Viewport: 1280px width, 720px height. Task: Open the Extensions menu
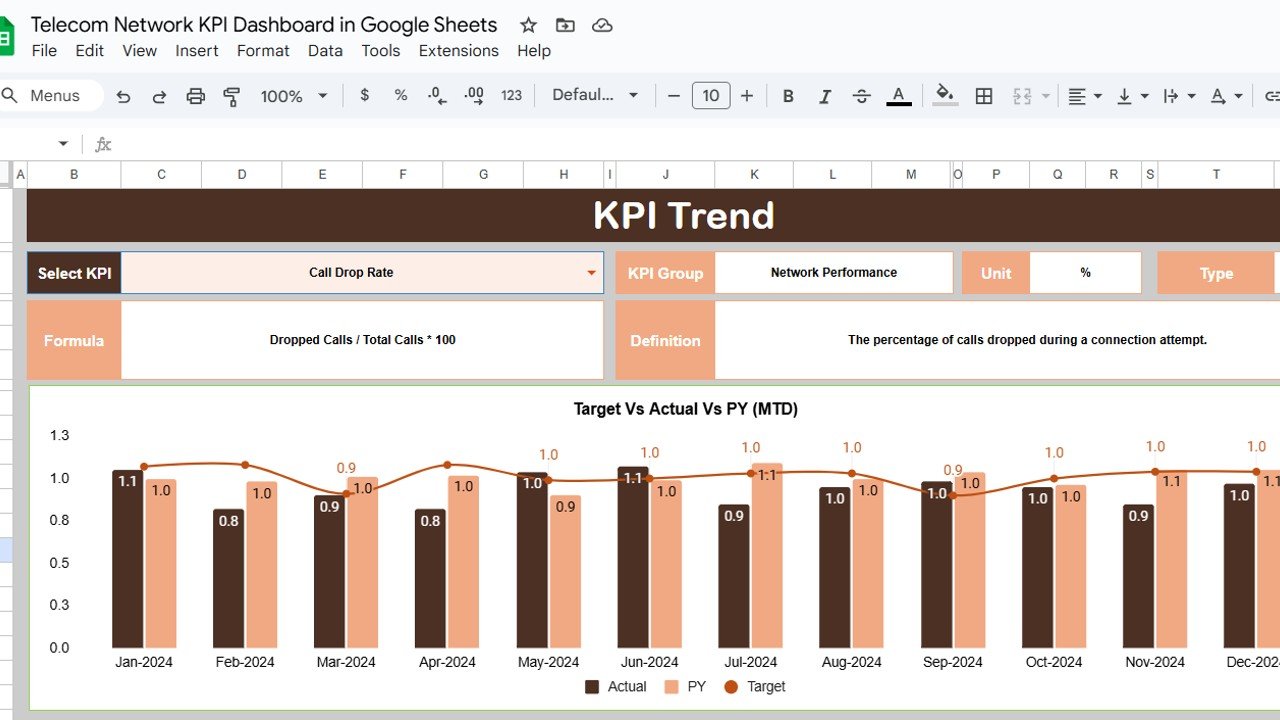coord(458,51)
